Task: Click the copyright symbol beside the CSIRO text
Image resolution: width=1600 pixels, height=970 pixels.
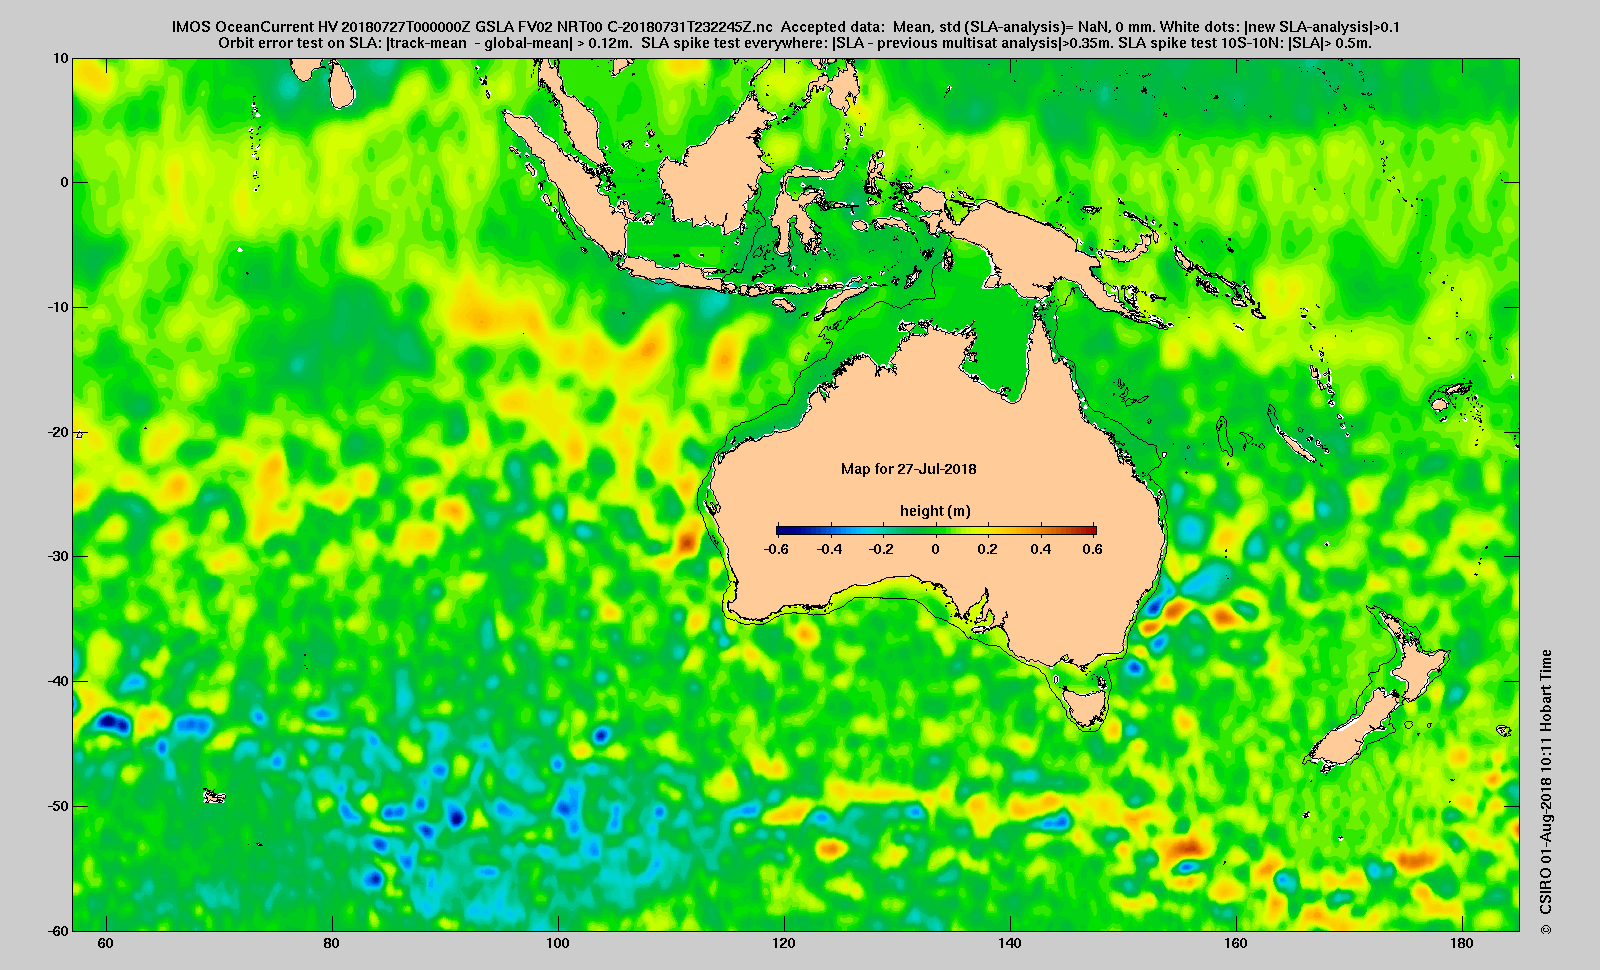Action: pyautogui.click(x=1546, y=929)
